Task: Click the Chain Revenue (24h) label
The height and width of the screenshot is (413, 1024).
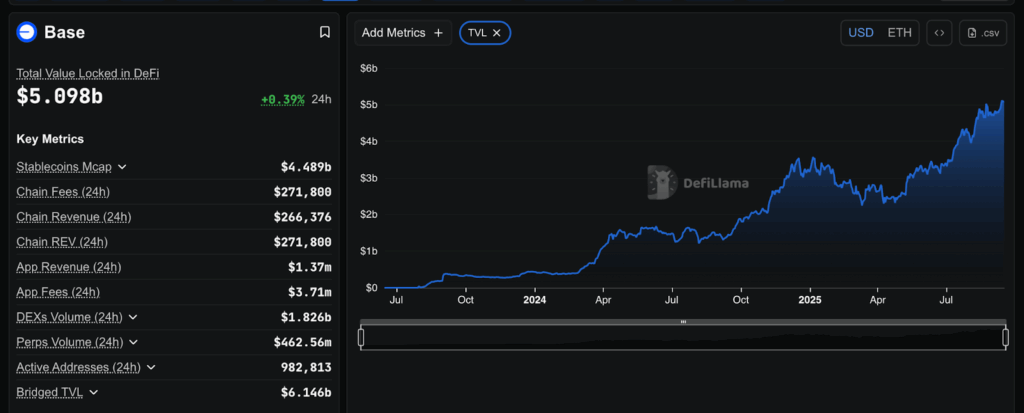Action: [x=73, y=217]
